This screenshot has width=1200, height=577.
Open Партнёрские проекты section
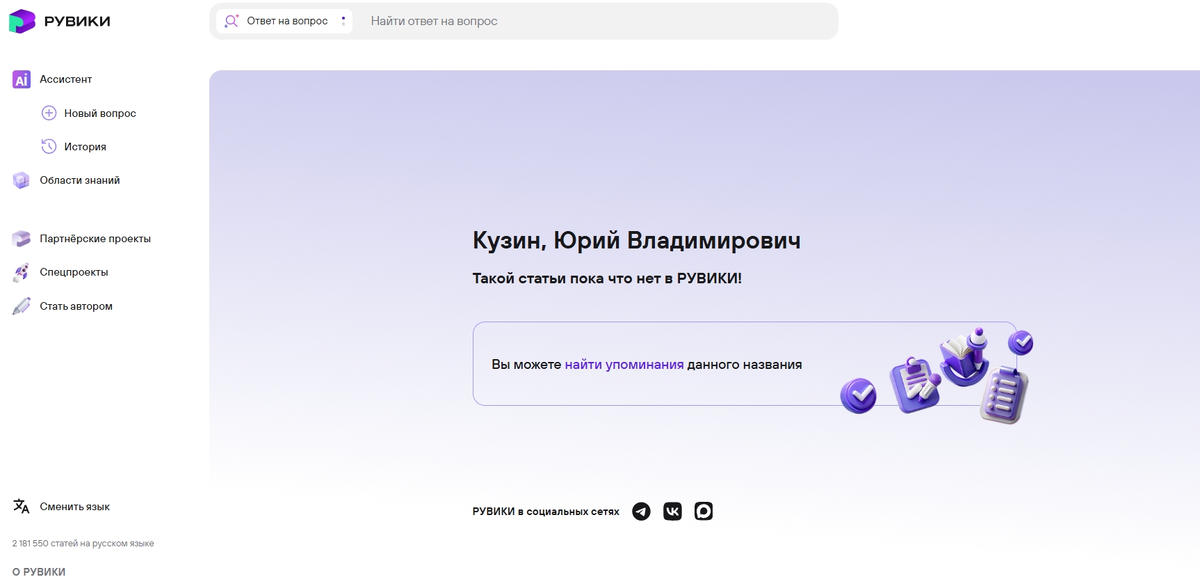[95, 238]
